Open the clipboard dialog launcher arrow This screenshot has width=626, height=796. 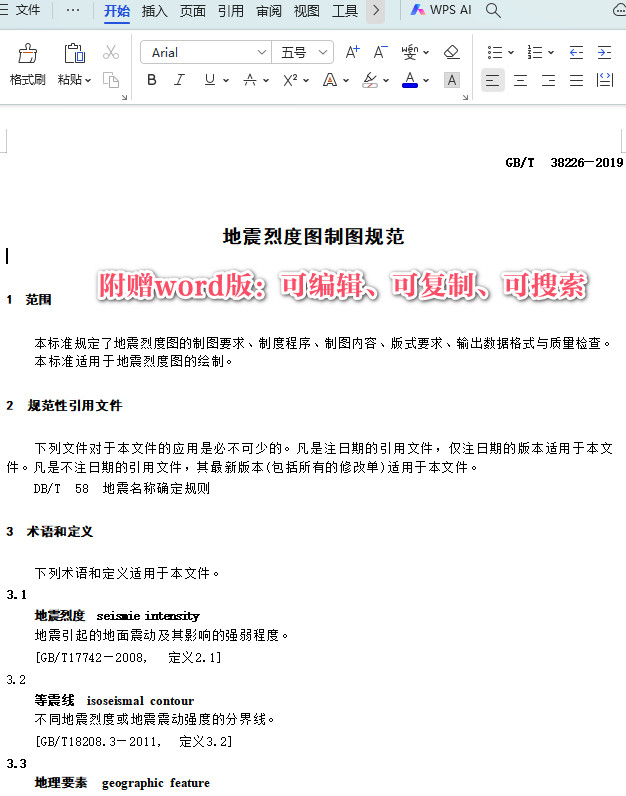124,97
